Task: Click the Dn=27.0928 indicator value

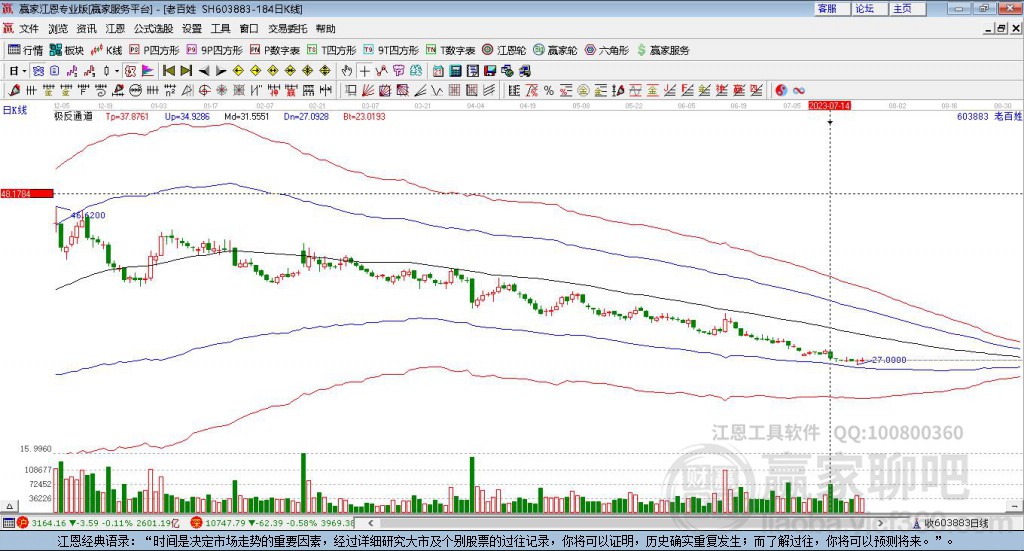Action: coord(306,116)
